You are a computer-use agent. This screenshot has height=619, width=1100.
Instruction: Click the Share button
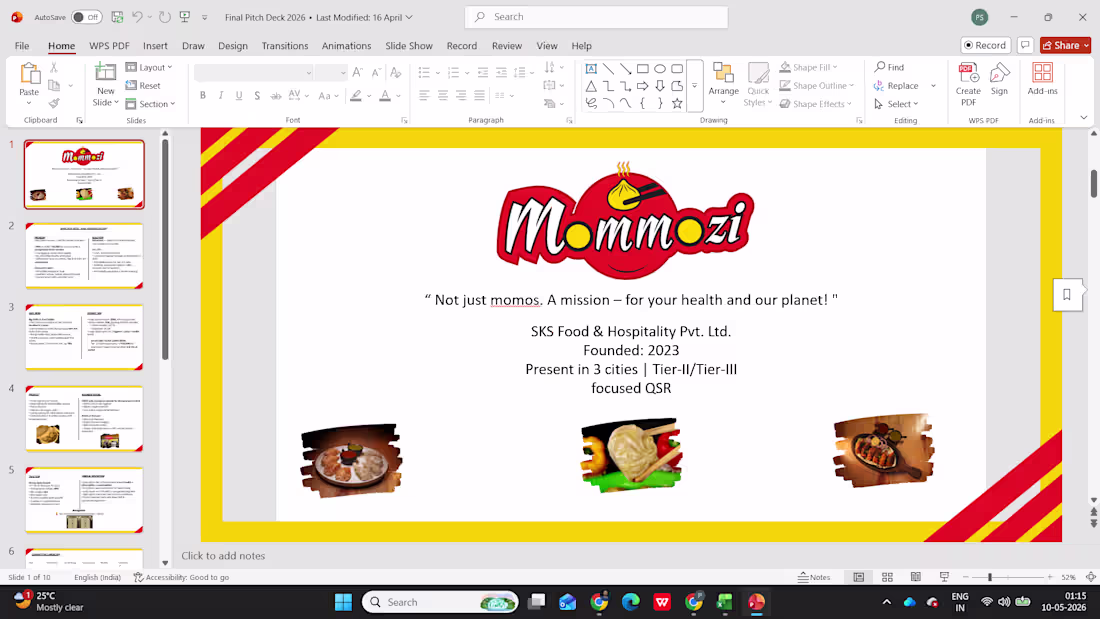1065,45
